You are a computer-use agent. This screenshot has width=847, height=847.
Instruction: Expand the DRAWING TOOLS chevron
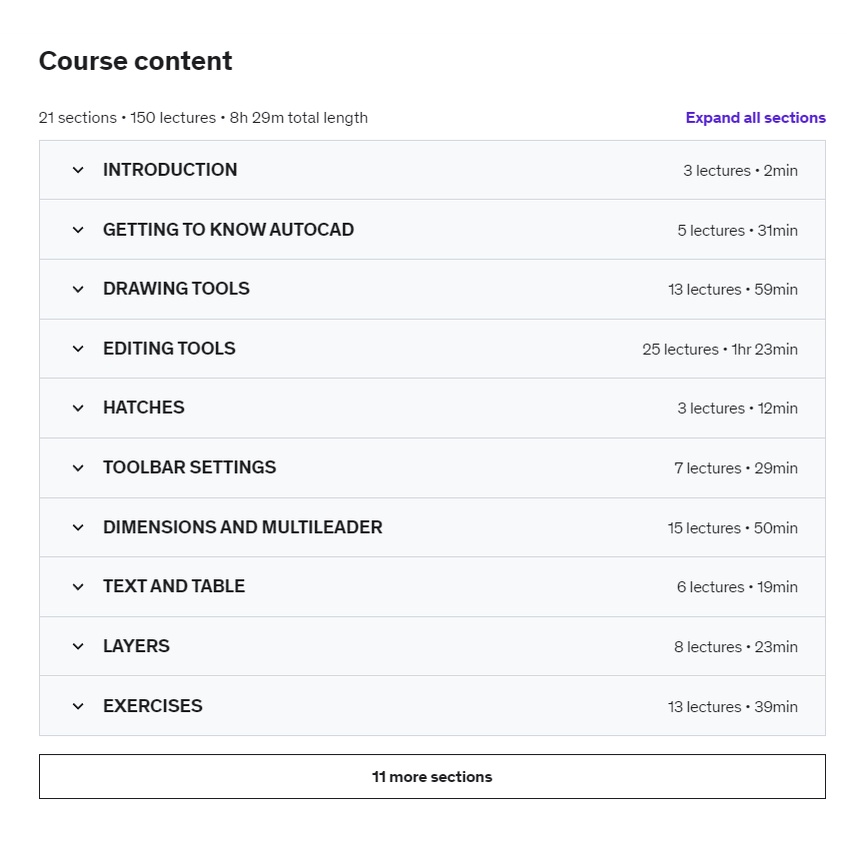(x=78, y=290)
